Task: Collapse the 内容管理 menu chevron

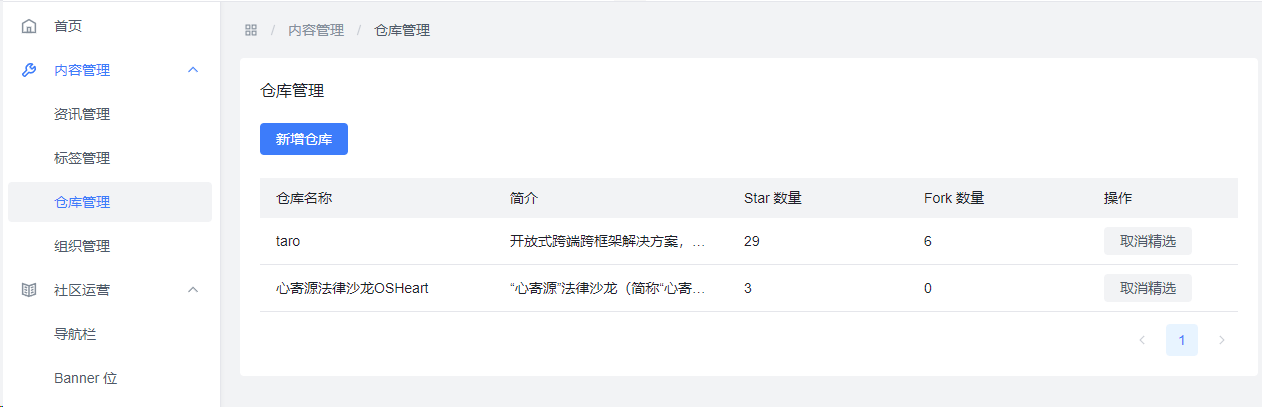Action: click(193, 70)
